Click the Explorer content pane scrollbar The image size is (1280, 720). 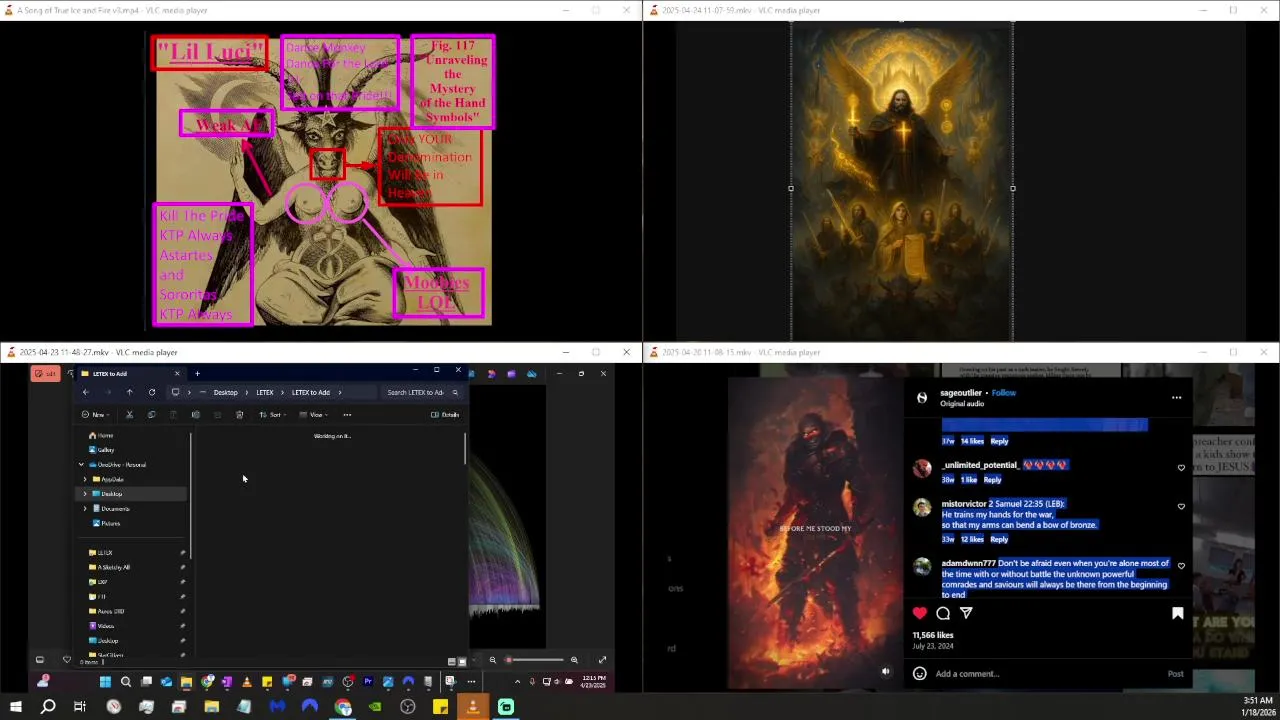465,449
